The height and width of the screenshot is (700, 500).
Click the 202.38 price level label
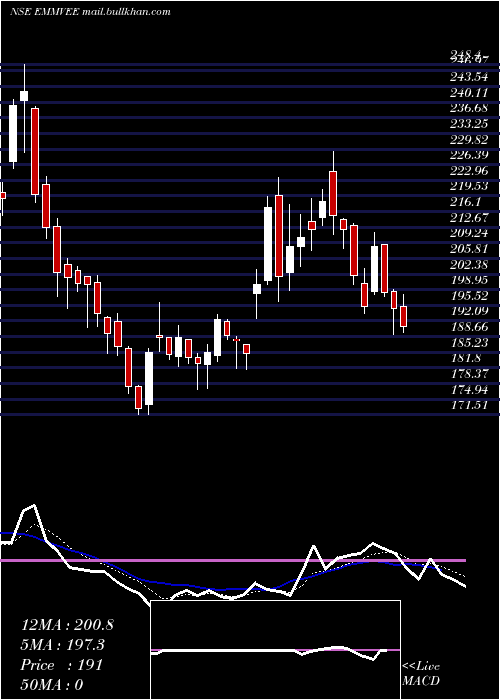point(469,264)
